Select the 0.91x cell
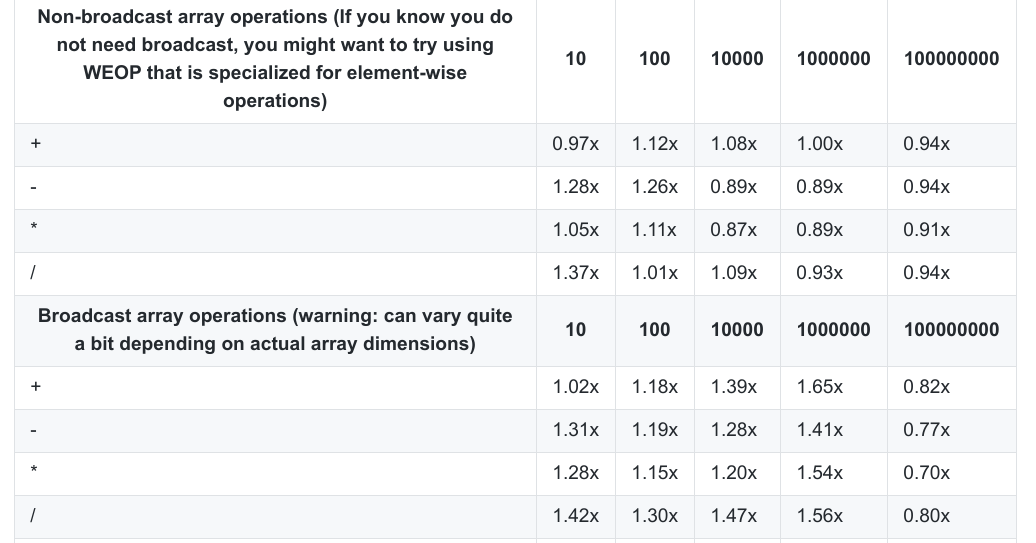Screen dimensions: 1036x543 [926, 230]
